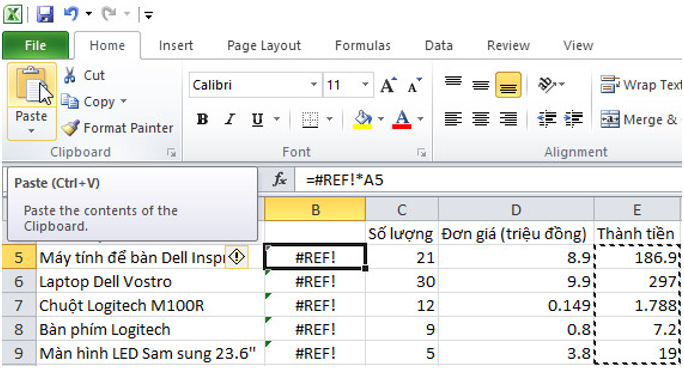Viewport: 684px width, 368px height.
Task: Switch to the Insert tab
Action: click(176, 45)
